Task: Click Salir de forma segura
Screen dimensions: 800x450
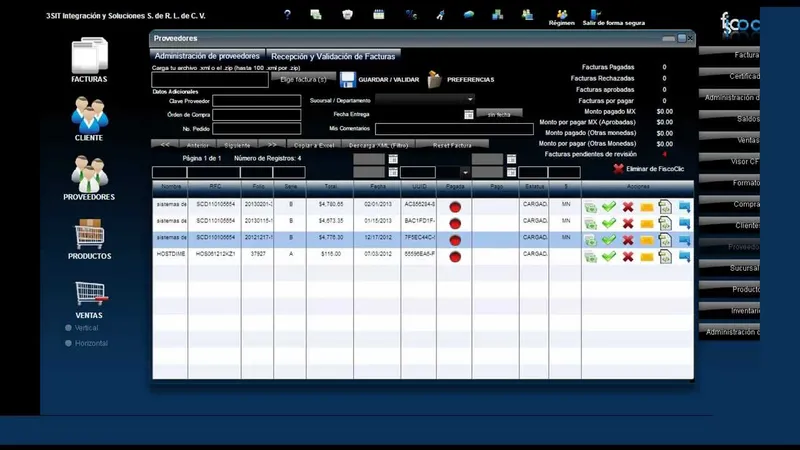Action: (613, 18)
